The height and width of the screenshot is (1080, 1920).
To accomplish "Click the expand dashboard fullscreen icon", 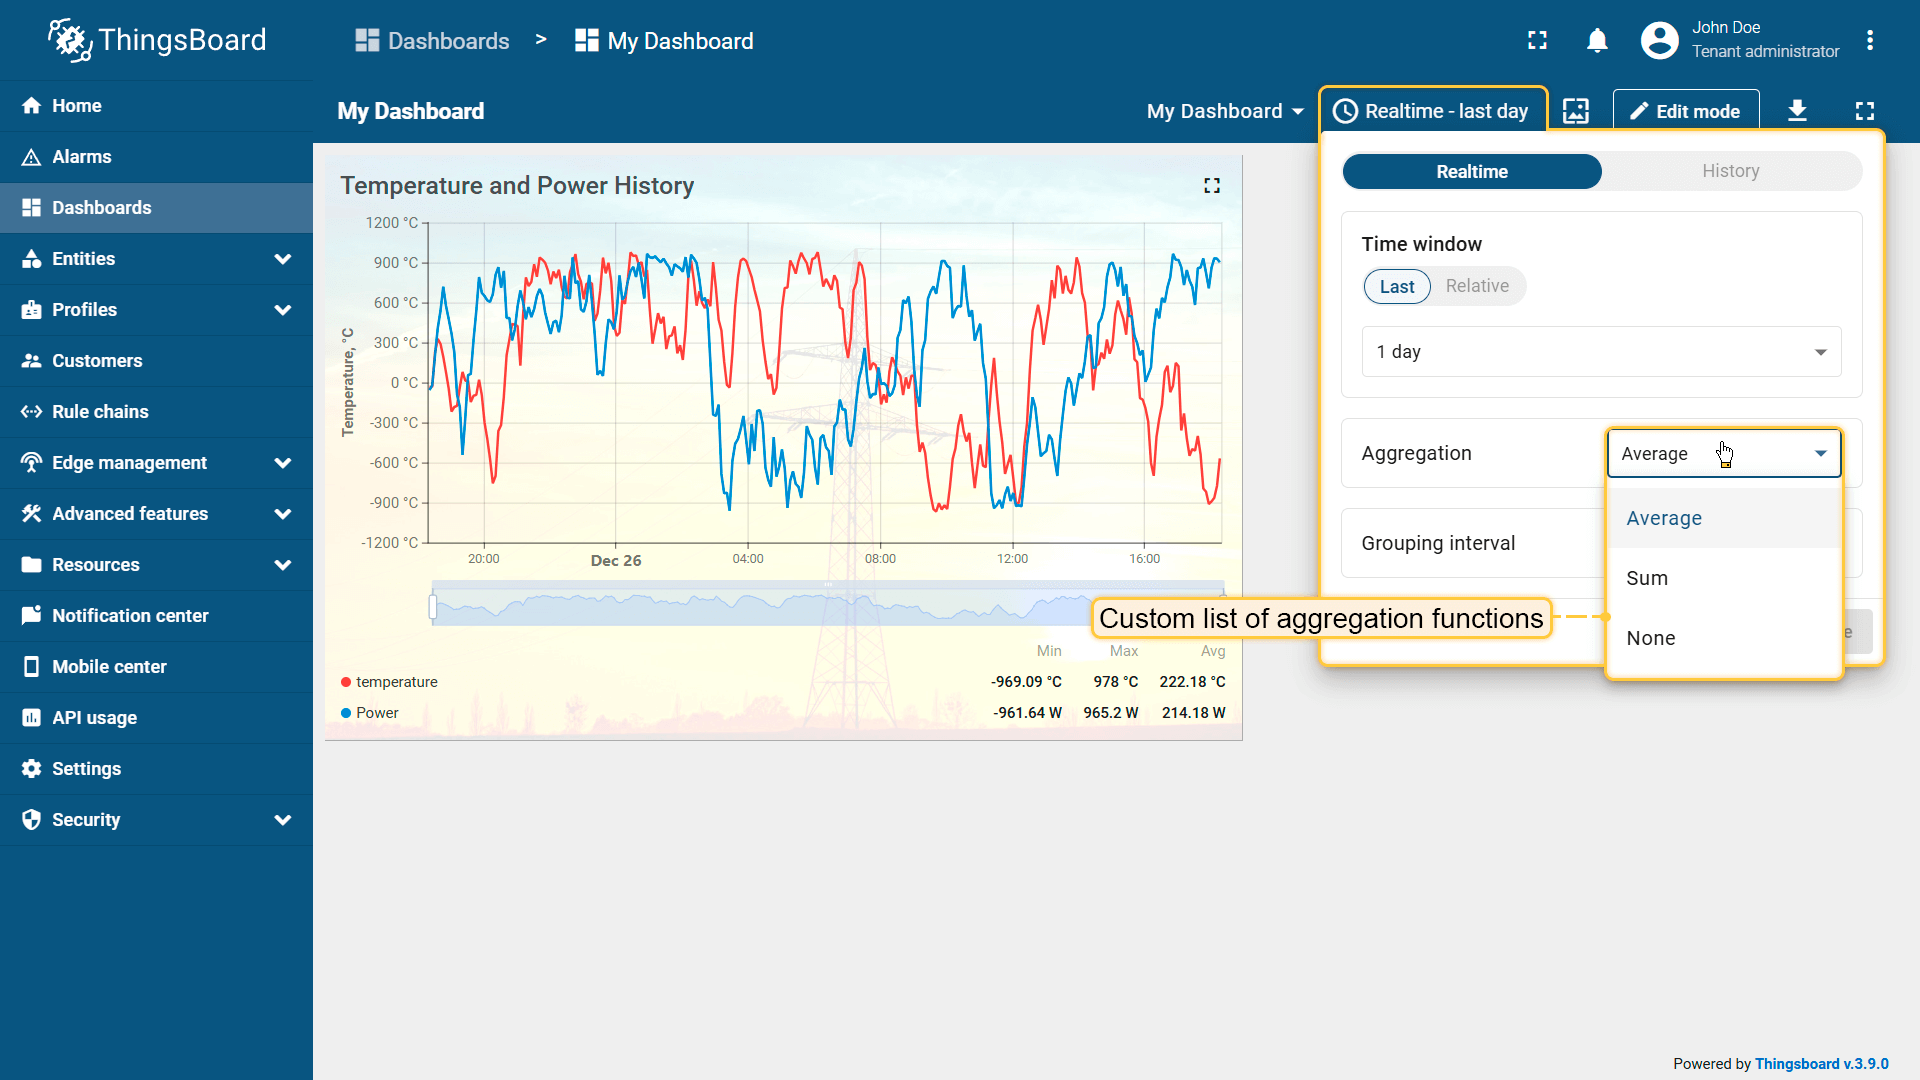I will (x=1865, y=111).
